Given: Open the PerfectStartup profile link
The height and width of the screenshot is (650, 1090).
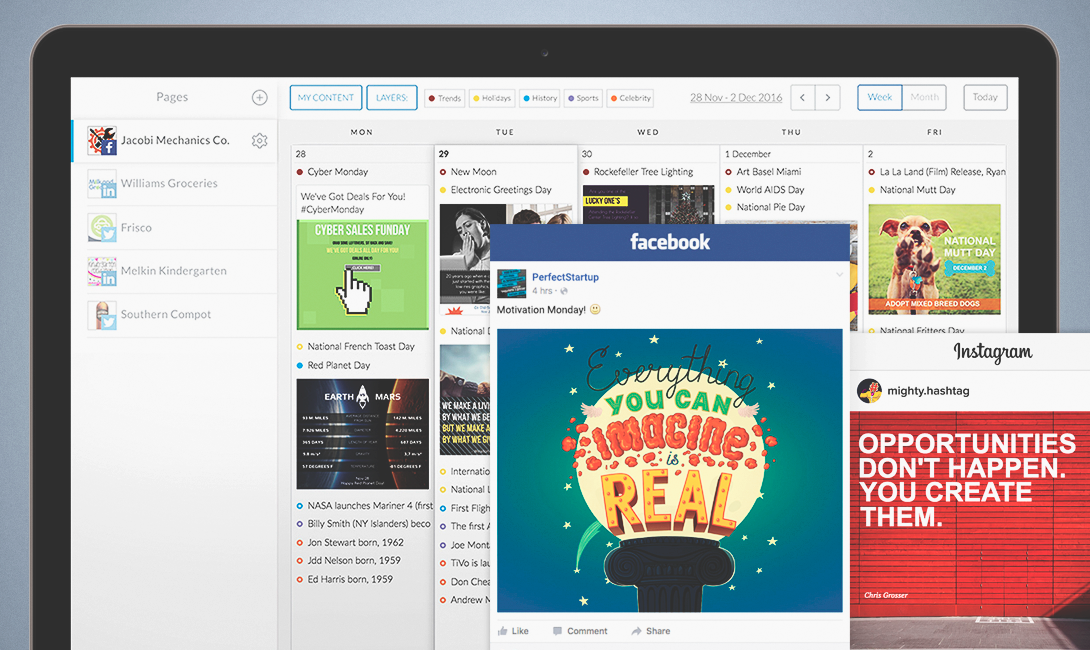Looking at the screenshot, I should (565, 277).
